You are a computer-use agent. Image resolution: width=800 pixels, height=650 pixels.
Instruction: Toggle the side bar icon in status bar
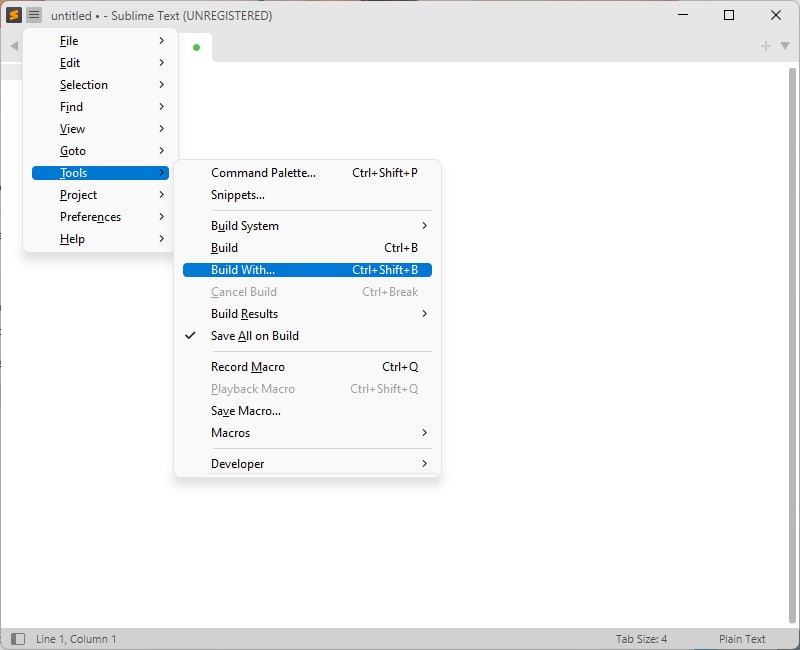[18, 639]
